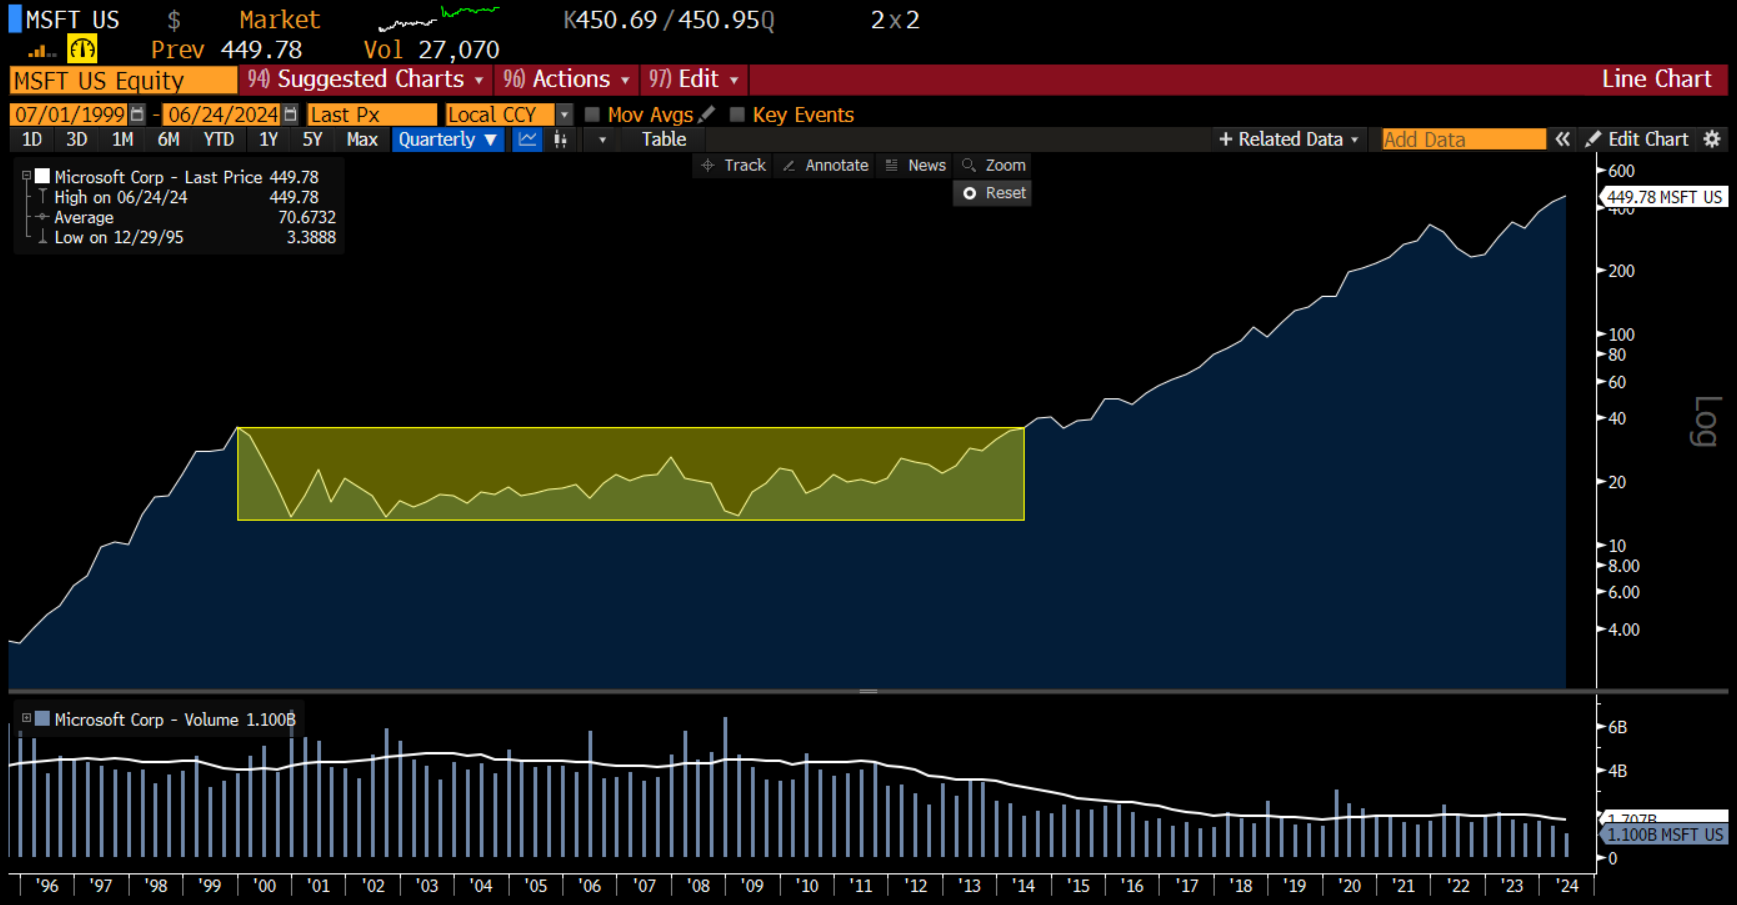The width and height of the screenshot is (1737, 905).
Task: Click the 450.69 / 450.95 bid-ask quote
Action: point(668,19)
